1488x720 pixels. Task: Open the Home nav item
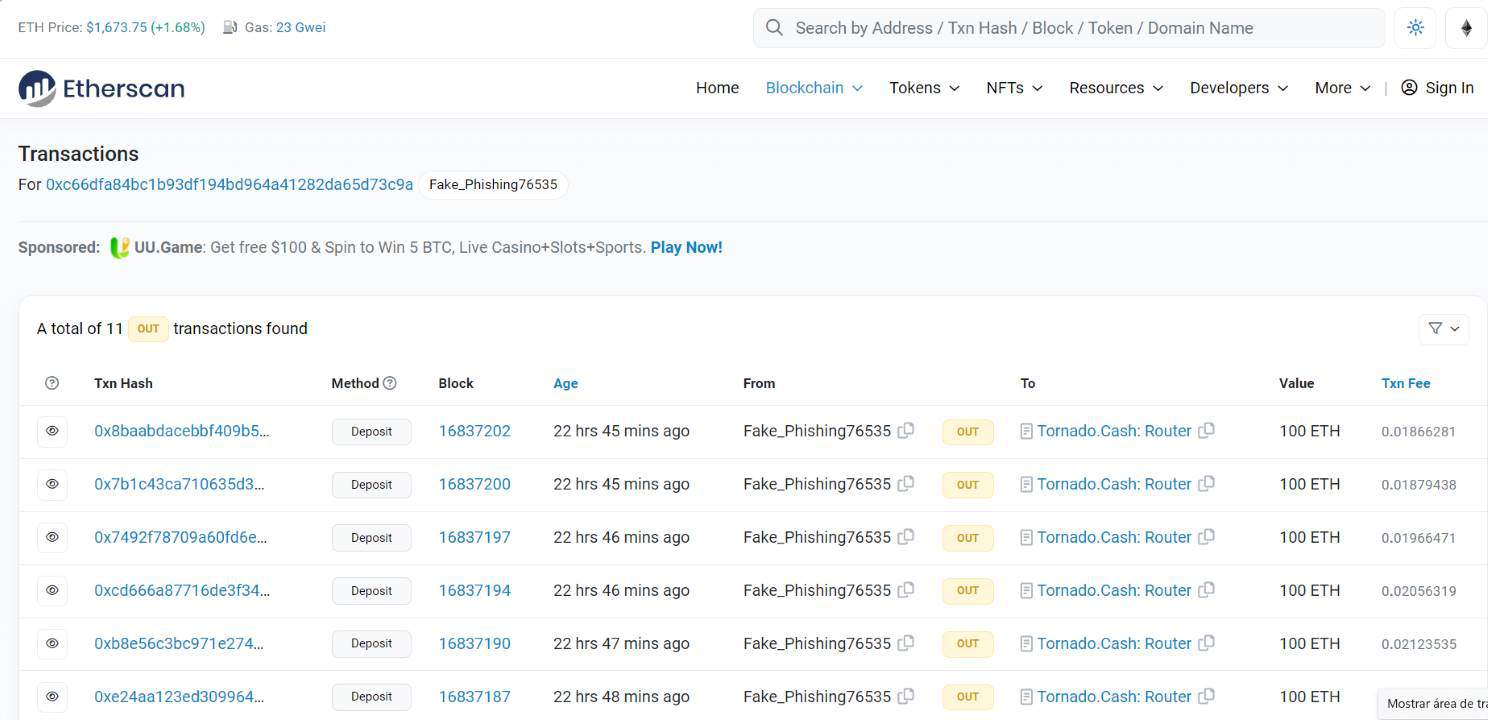click(x=717, y=88)
